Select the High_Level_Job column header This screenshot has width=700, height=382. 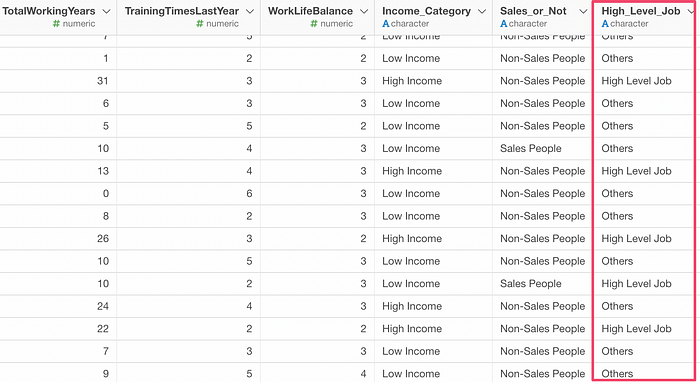pos(641,11)
